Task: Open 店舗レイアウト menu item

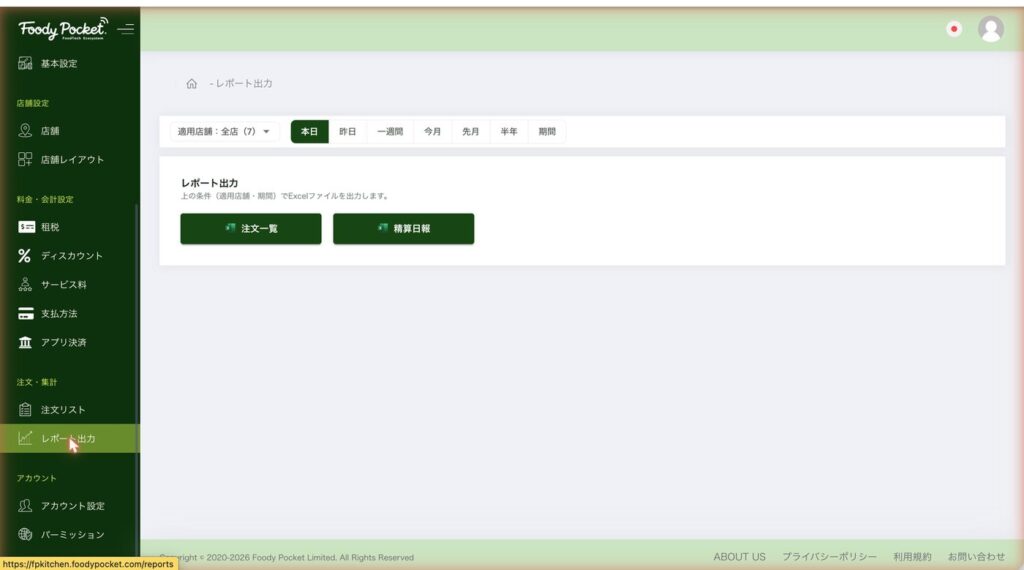Action: tap(72, 159)
